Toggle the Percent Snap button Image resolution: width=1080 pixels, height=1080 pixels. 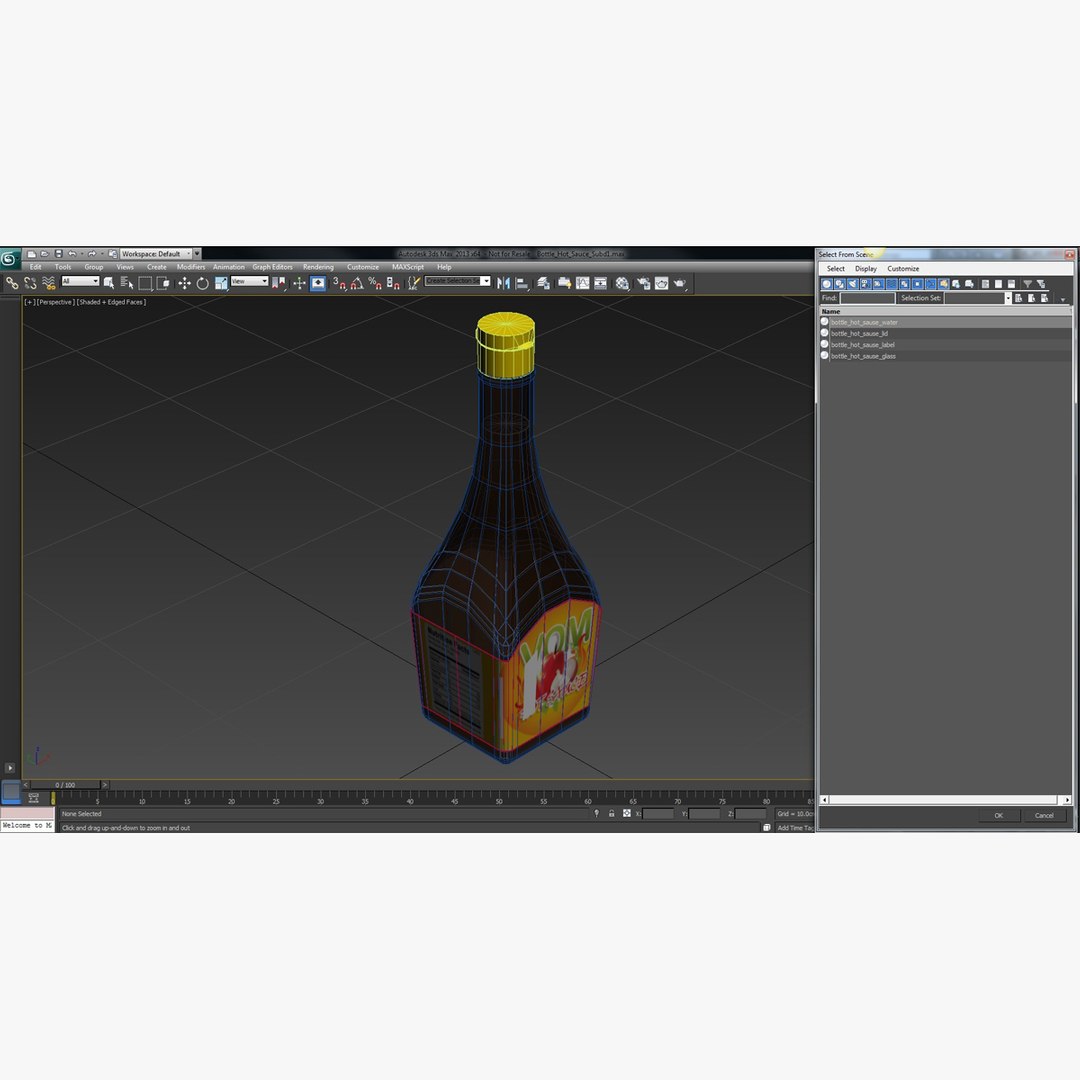point(375,283)
